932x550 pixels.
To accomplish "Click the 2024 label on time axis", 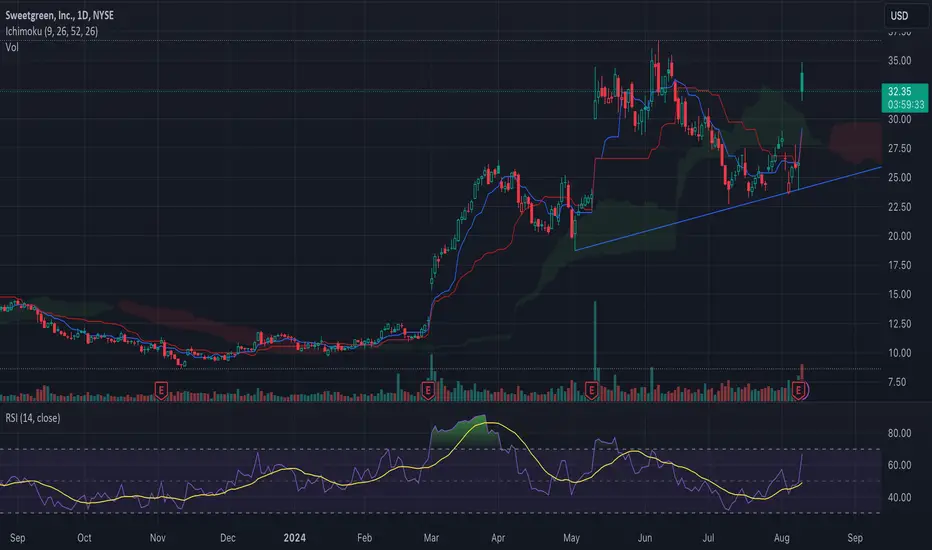I will [x=295, y=538].
